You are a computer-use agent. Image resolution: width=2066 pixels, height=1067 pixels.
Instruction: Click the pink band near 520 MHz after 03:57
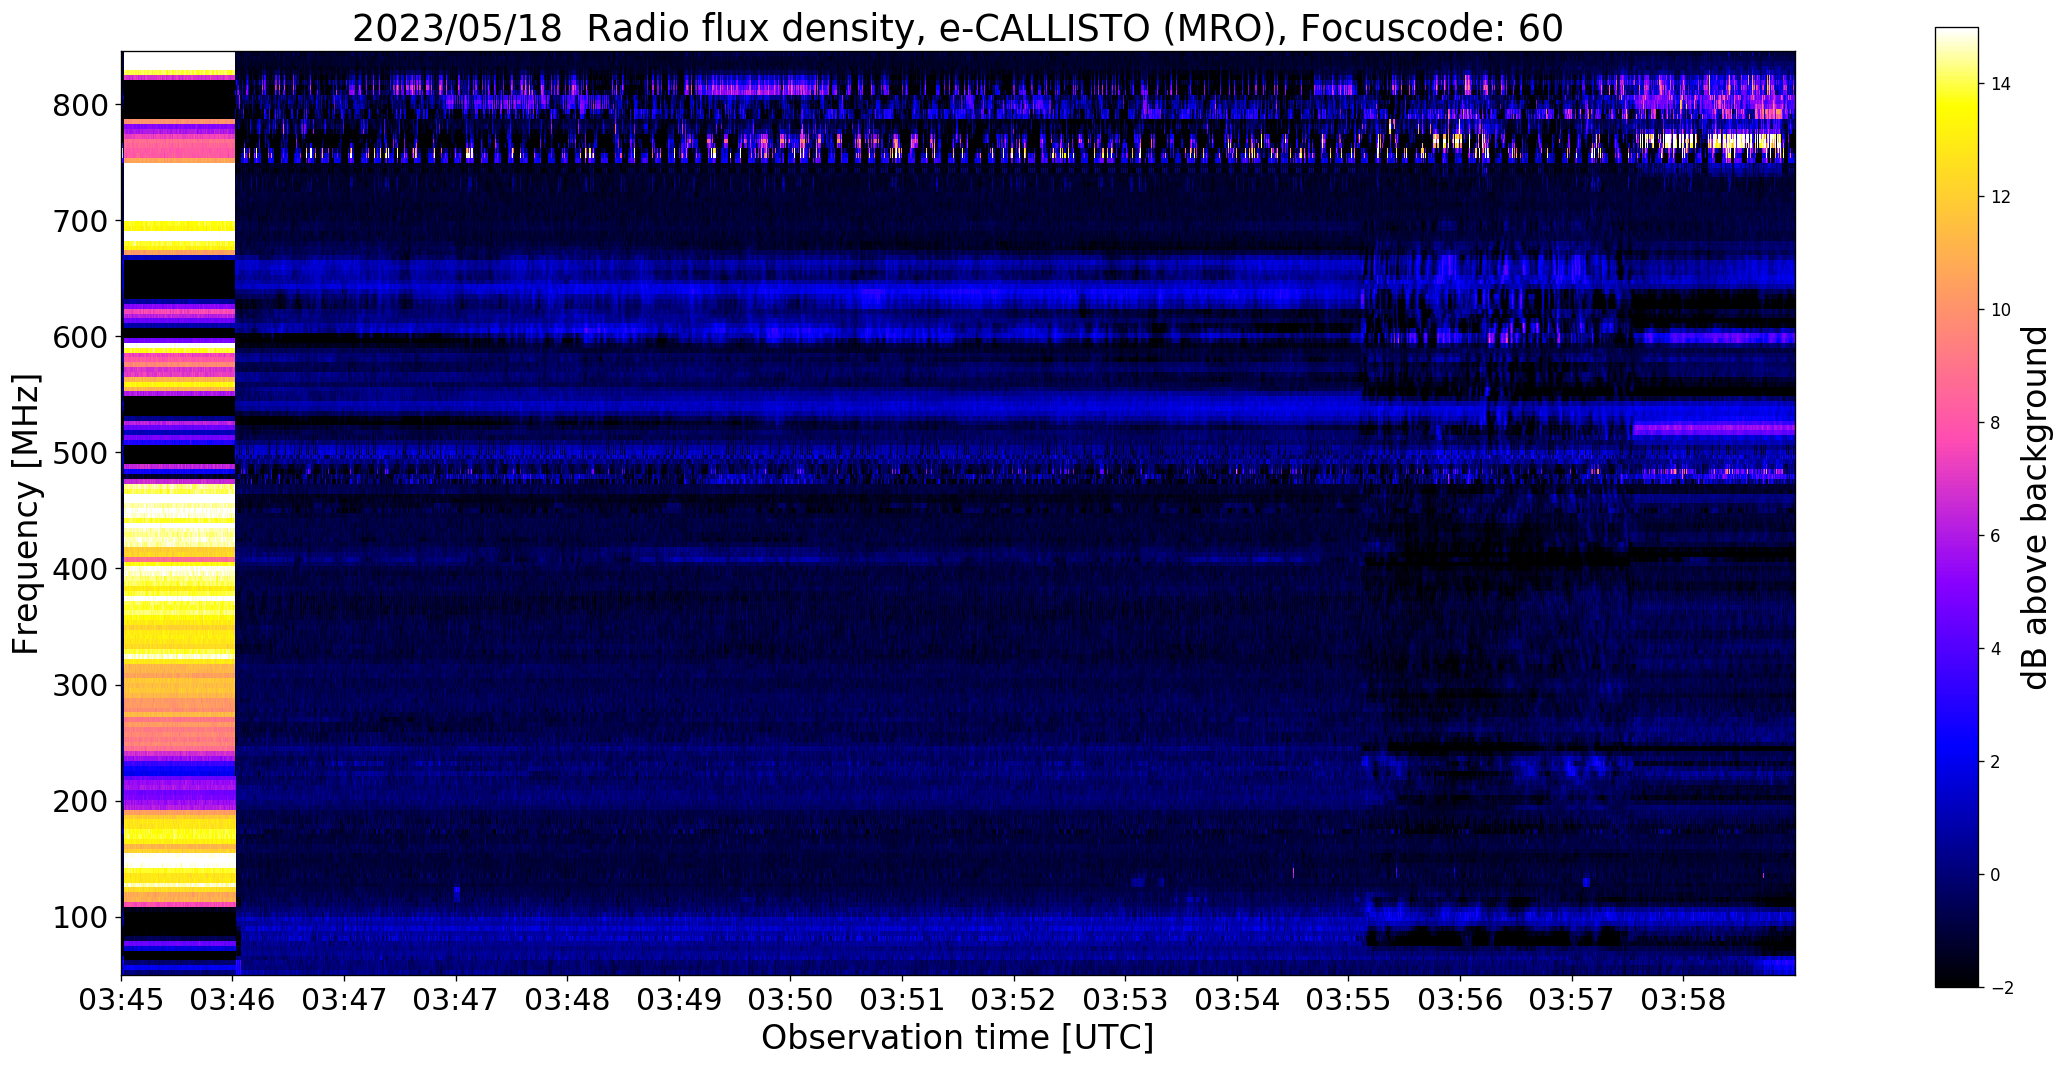point(1713,429)
